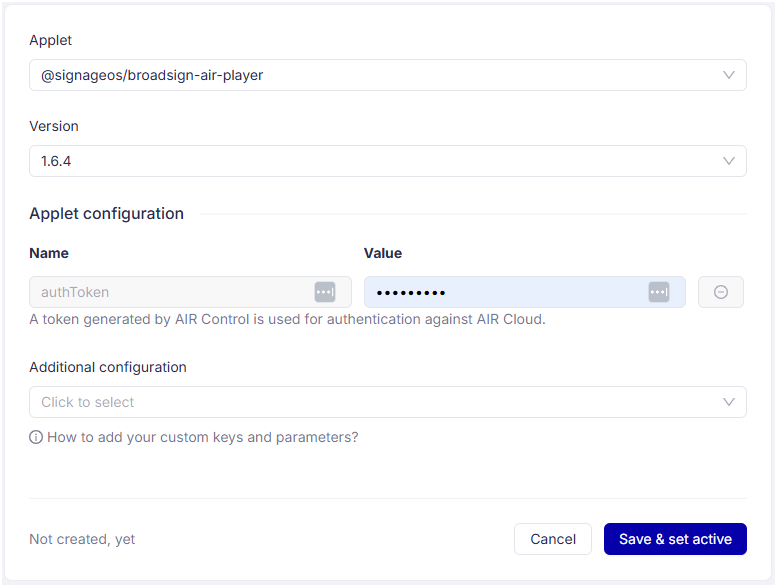The image size is (777, 587).
Task: Click the 'Additional configuration' label
Action: 108,367
